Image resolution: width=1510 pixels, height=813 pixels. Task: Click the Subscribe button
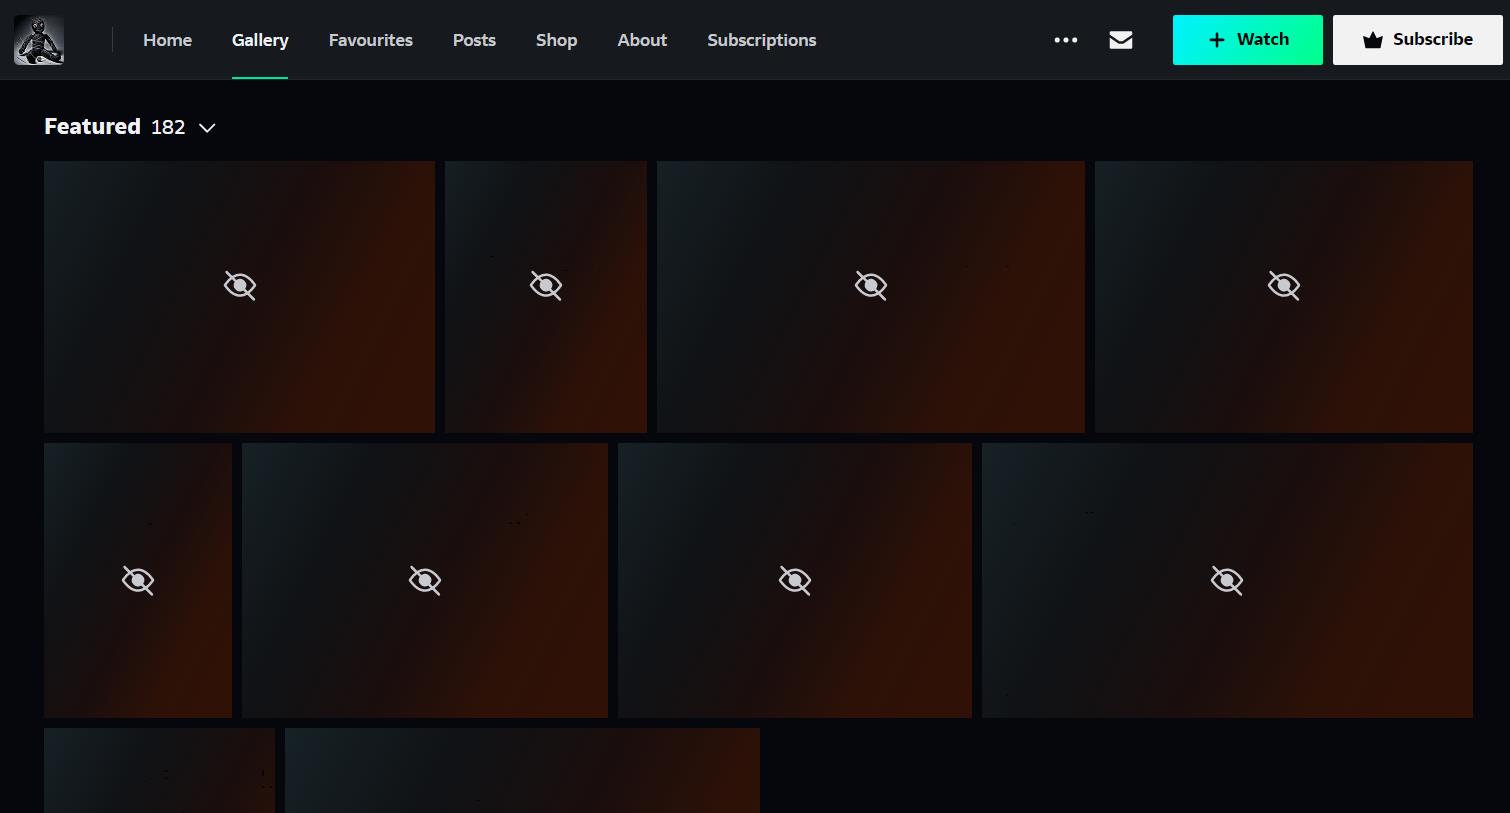(1417, 40)
